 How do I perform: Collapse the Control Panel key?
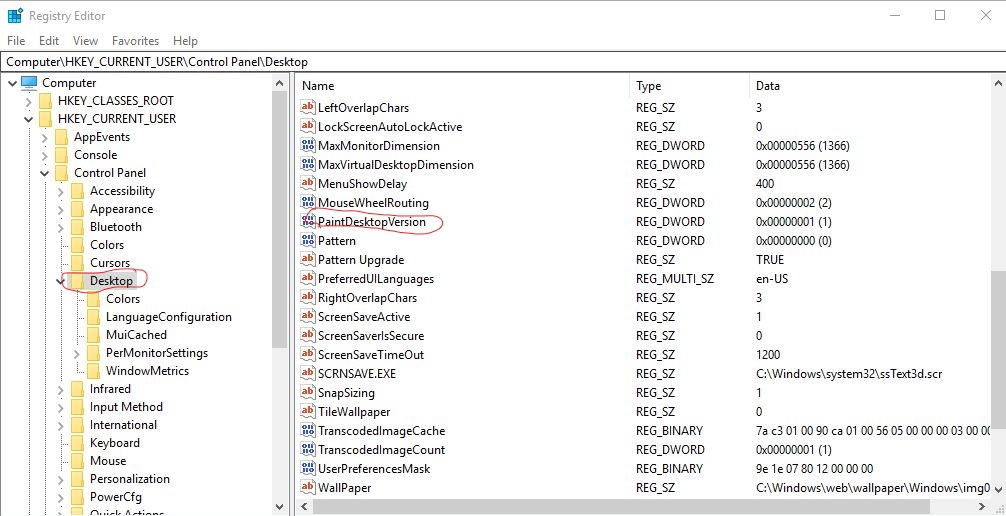click(x=44, y=173)
